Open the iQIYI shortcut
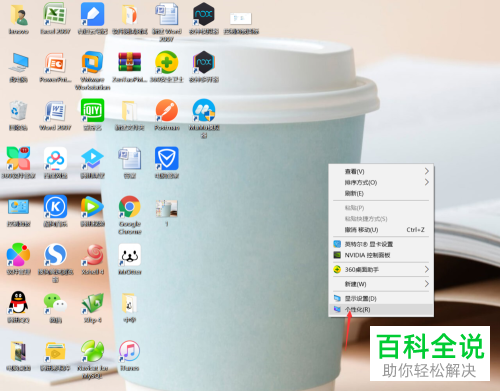 pyautogui.click(x=92, y=110)
